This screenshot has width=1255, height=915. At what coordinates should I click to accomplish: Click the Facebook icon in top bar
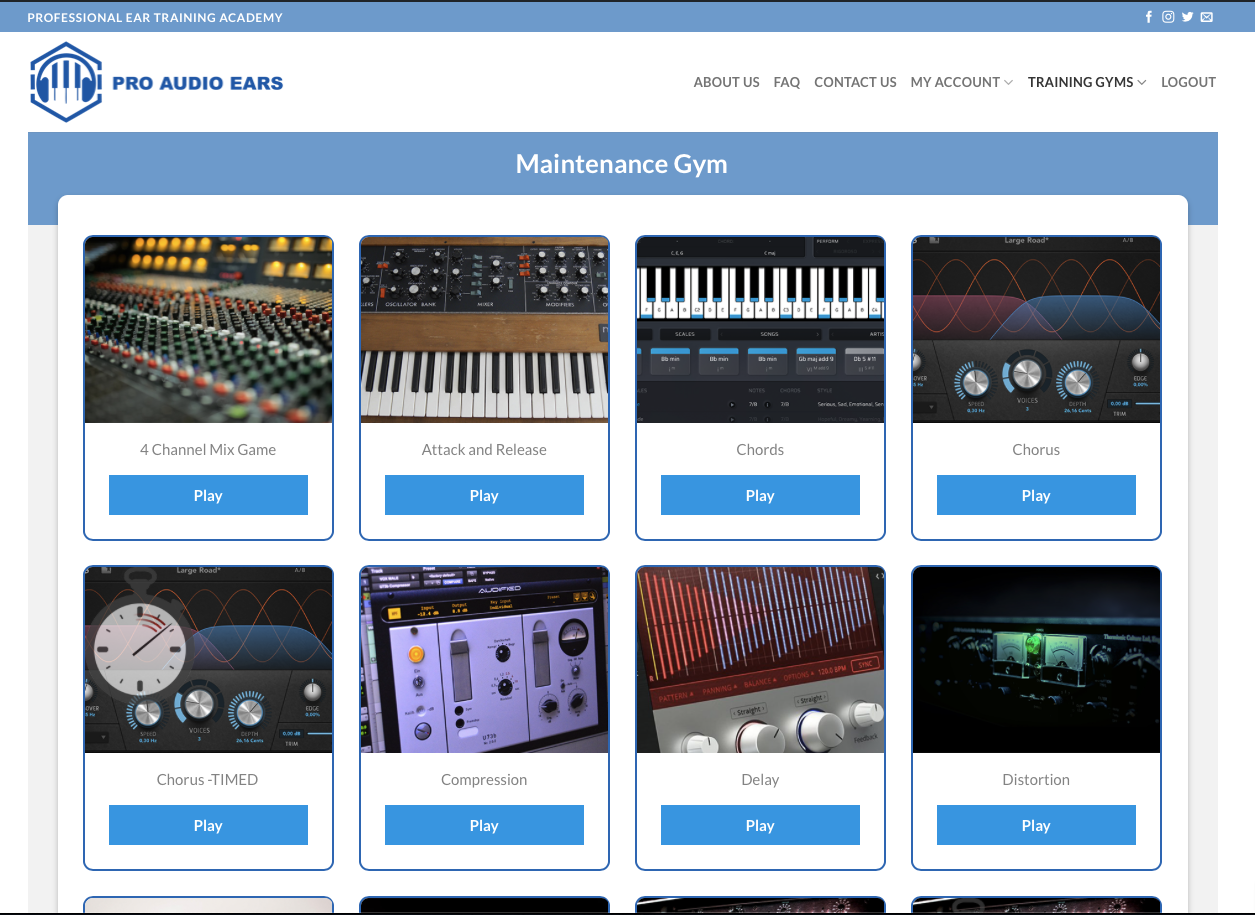pyautogui.click(x=1148, y=17)
